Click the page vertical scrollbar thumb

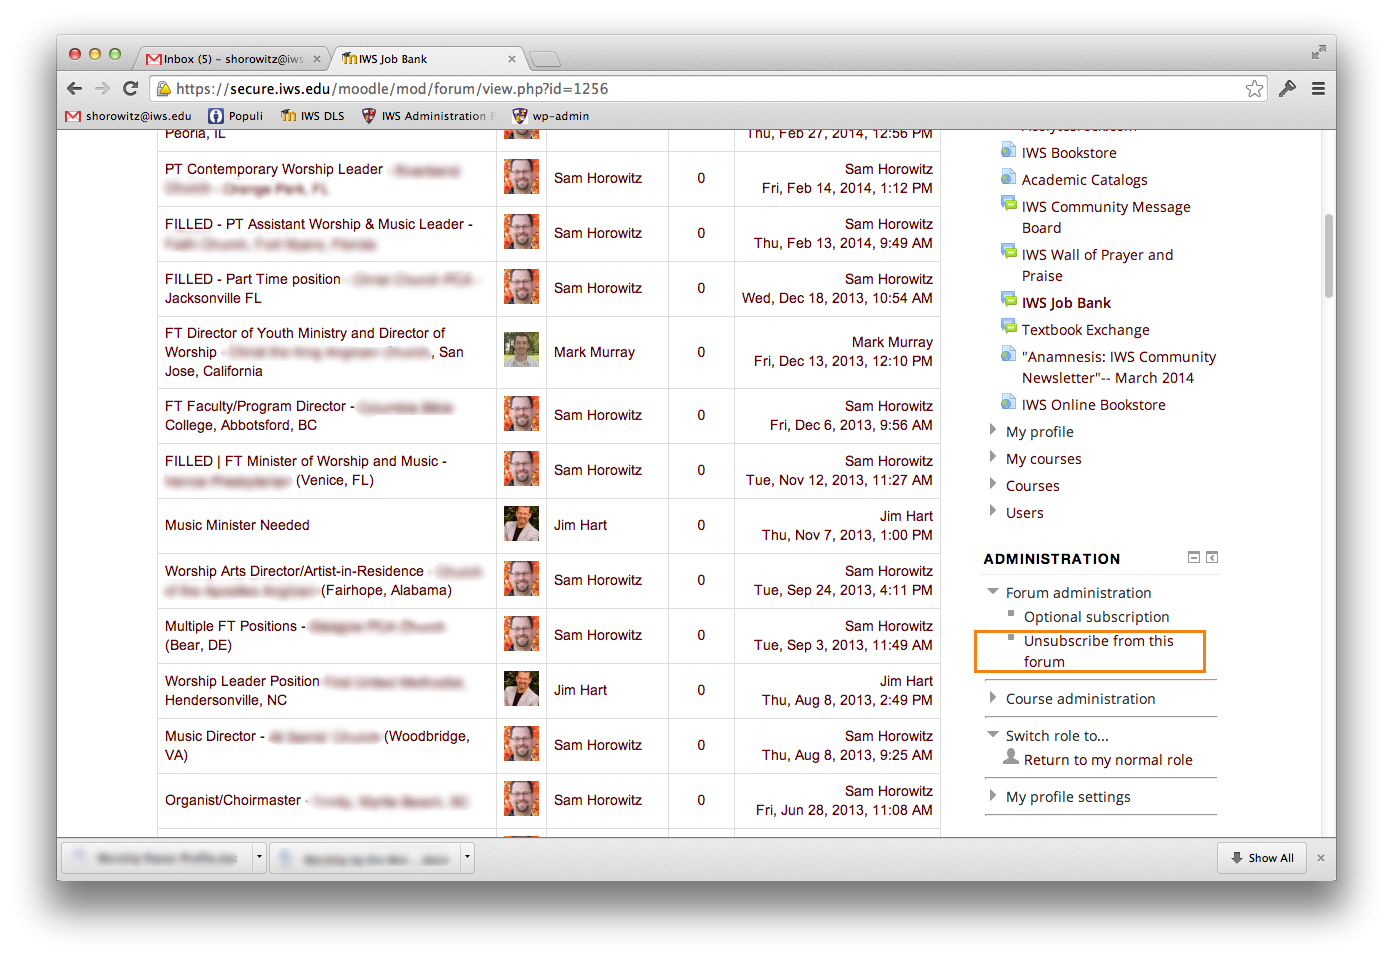point(1328,256)
